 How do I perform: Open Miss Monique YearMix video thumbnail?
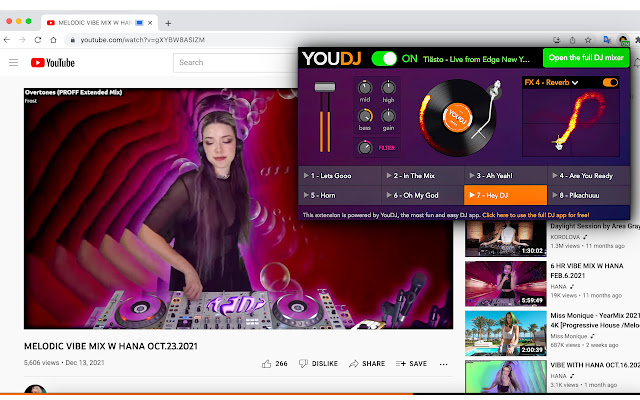point(505,333)
